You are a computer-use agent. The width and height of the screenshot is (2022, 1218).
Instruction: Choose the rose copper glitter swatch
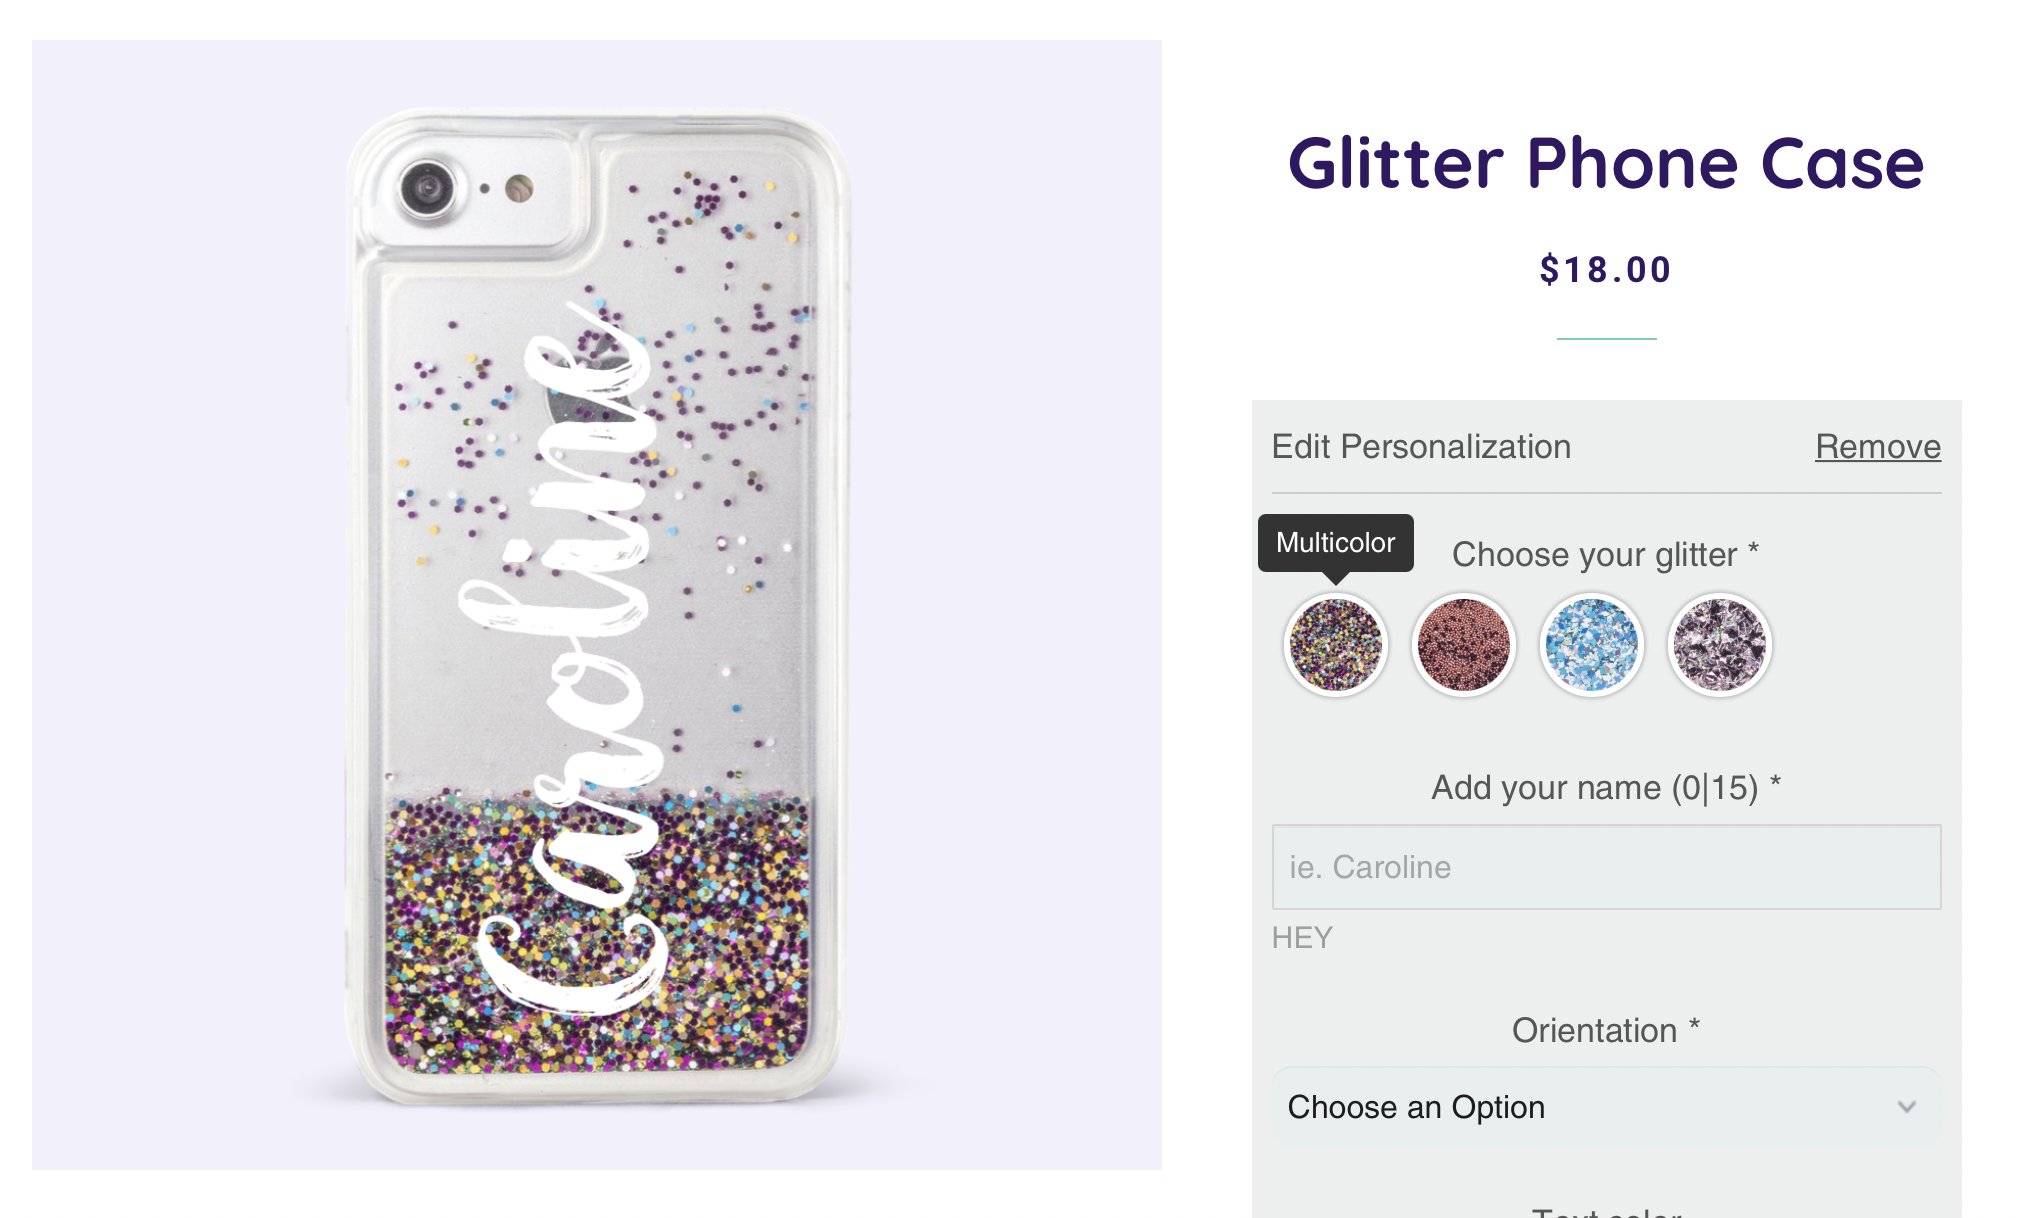[x=1463, y=645]
